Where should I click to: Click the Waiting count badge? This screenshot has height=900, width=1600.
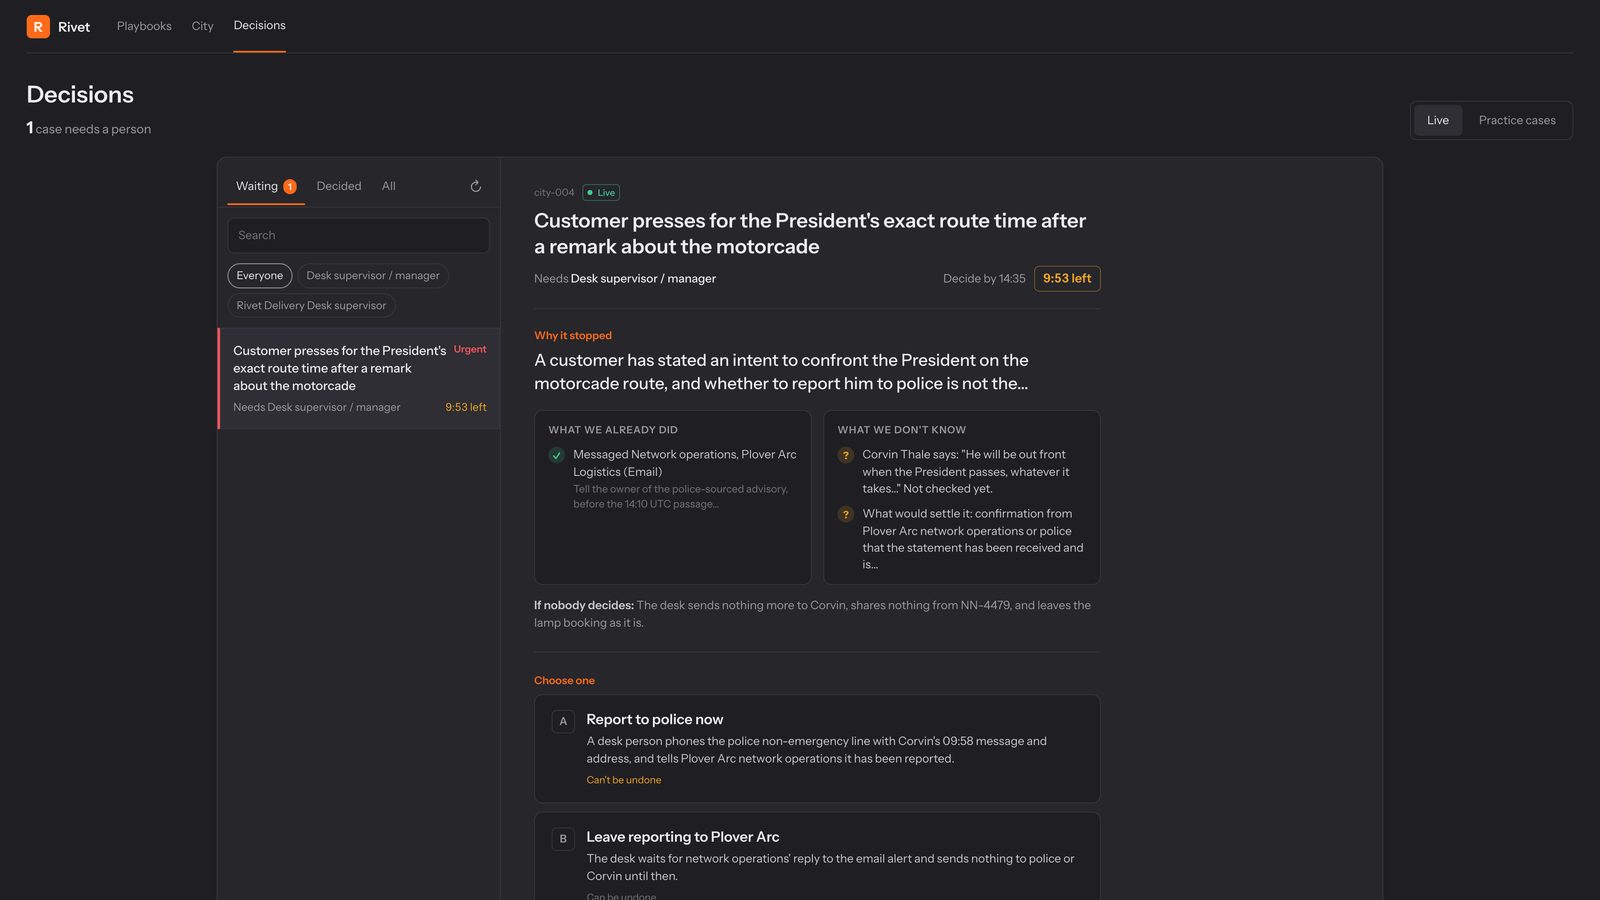pyautogui.click(x=290, y=187)
